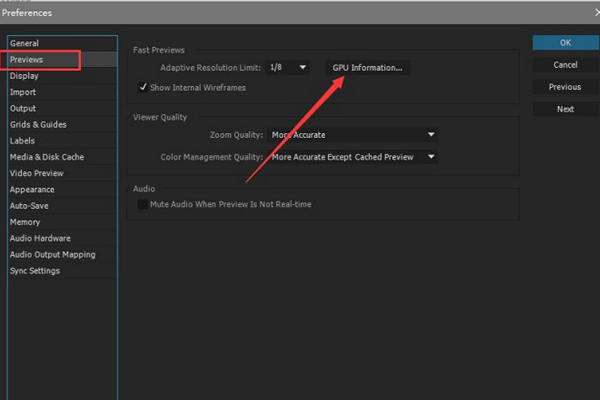600x400 pixels.
Task: Open Adaptive Resolution Limit dropdown
Action: pyautogui.click(x=289, y=68)
